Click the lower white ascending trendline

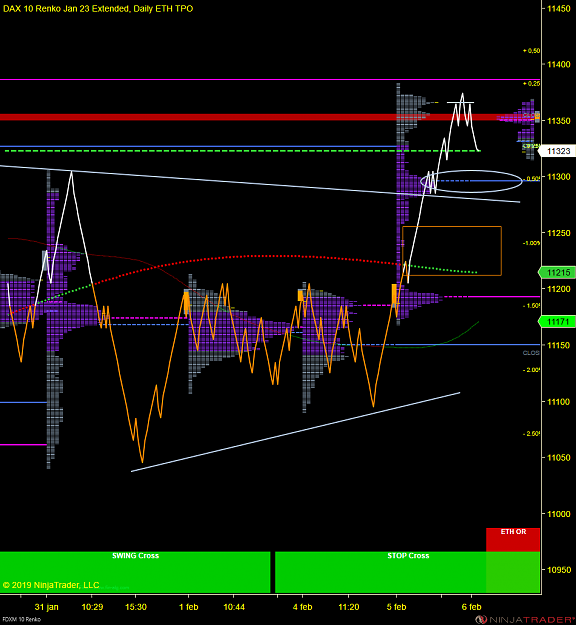(295, 432)
